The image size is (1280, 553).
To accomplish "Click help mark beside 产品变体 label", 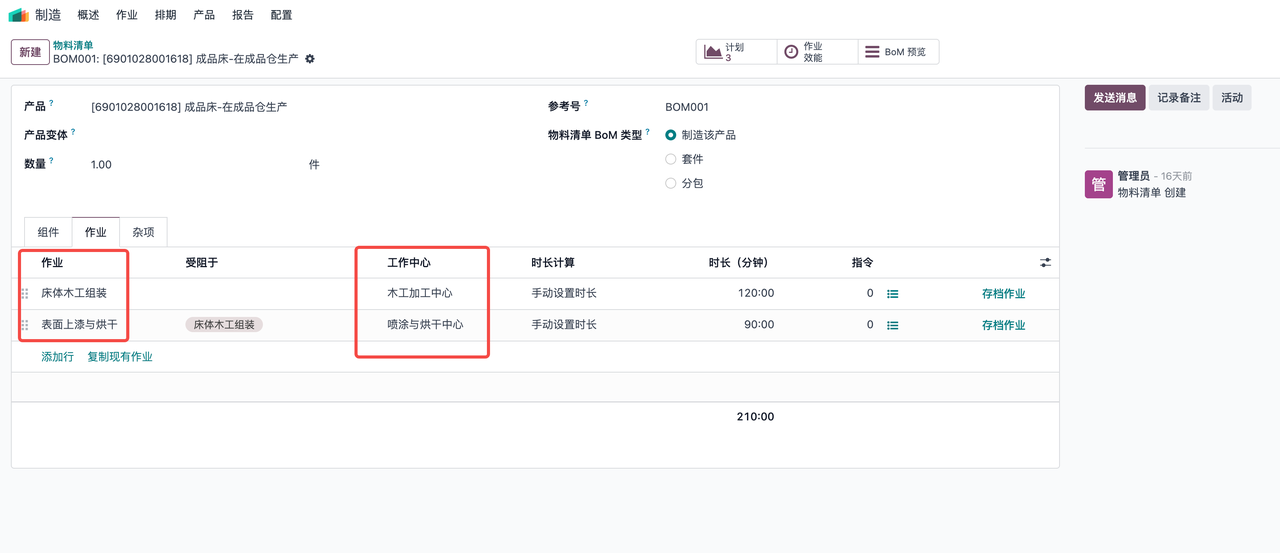I will pos(73,132).
